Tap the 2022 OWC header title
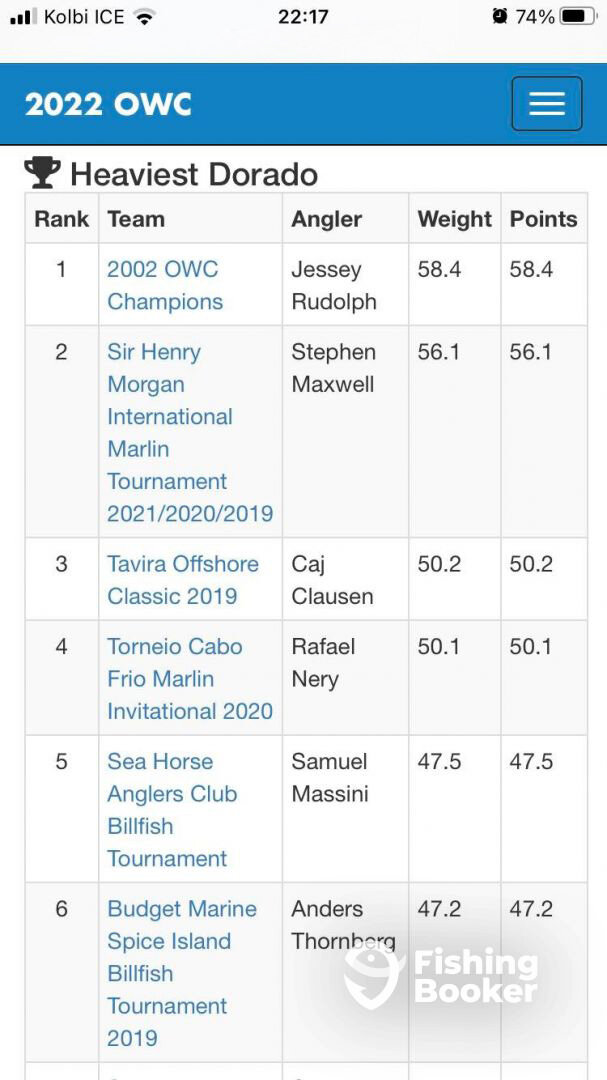The height and width of the screenshot is (1080, 607). tap(108, 104)
